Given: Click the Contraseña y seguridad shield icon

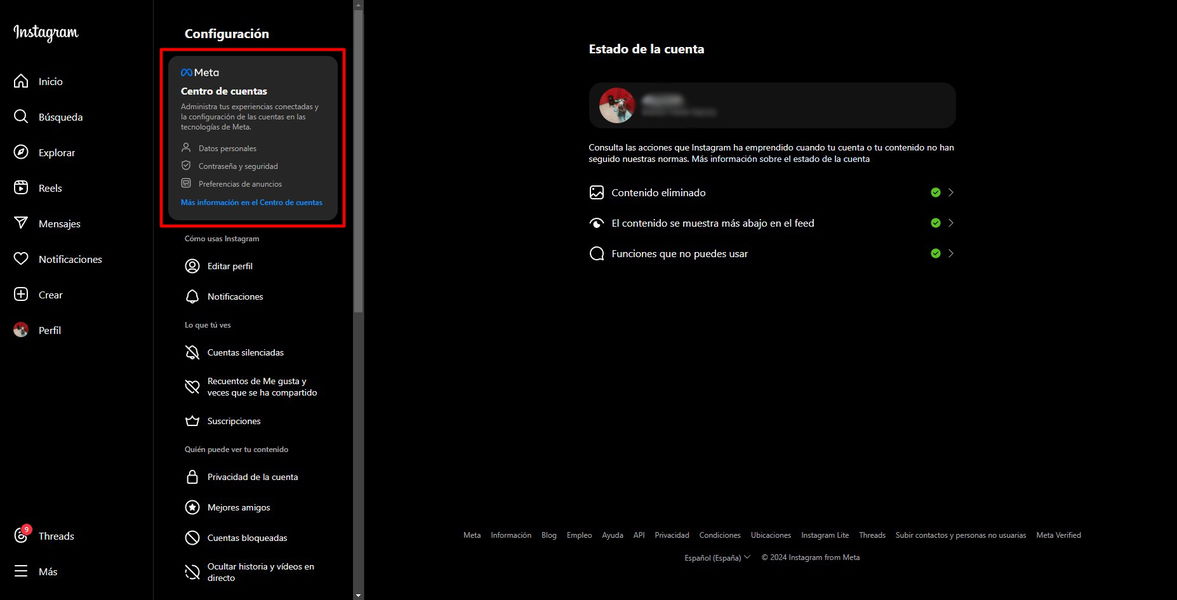Looking at the screenshot, I should [x=186, y=166].
